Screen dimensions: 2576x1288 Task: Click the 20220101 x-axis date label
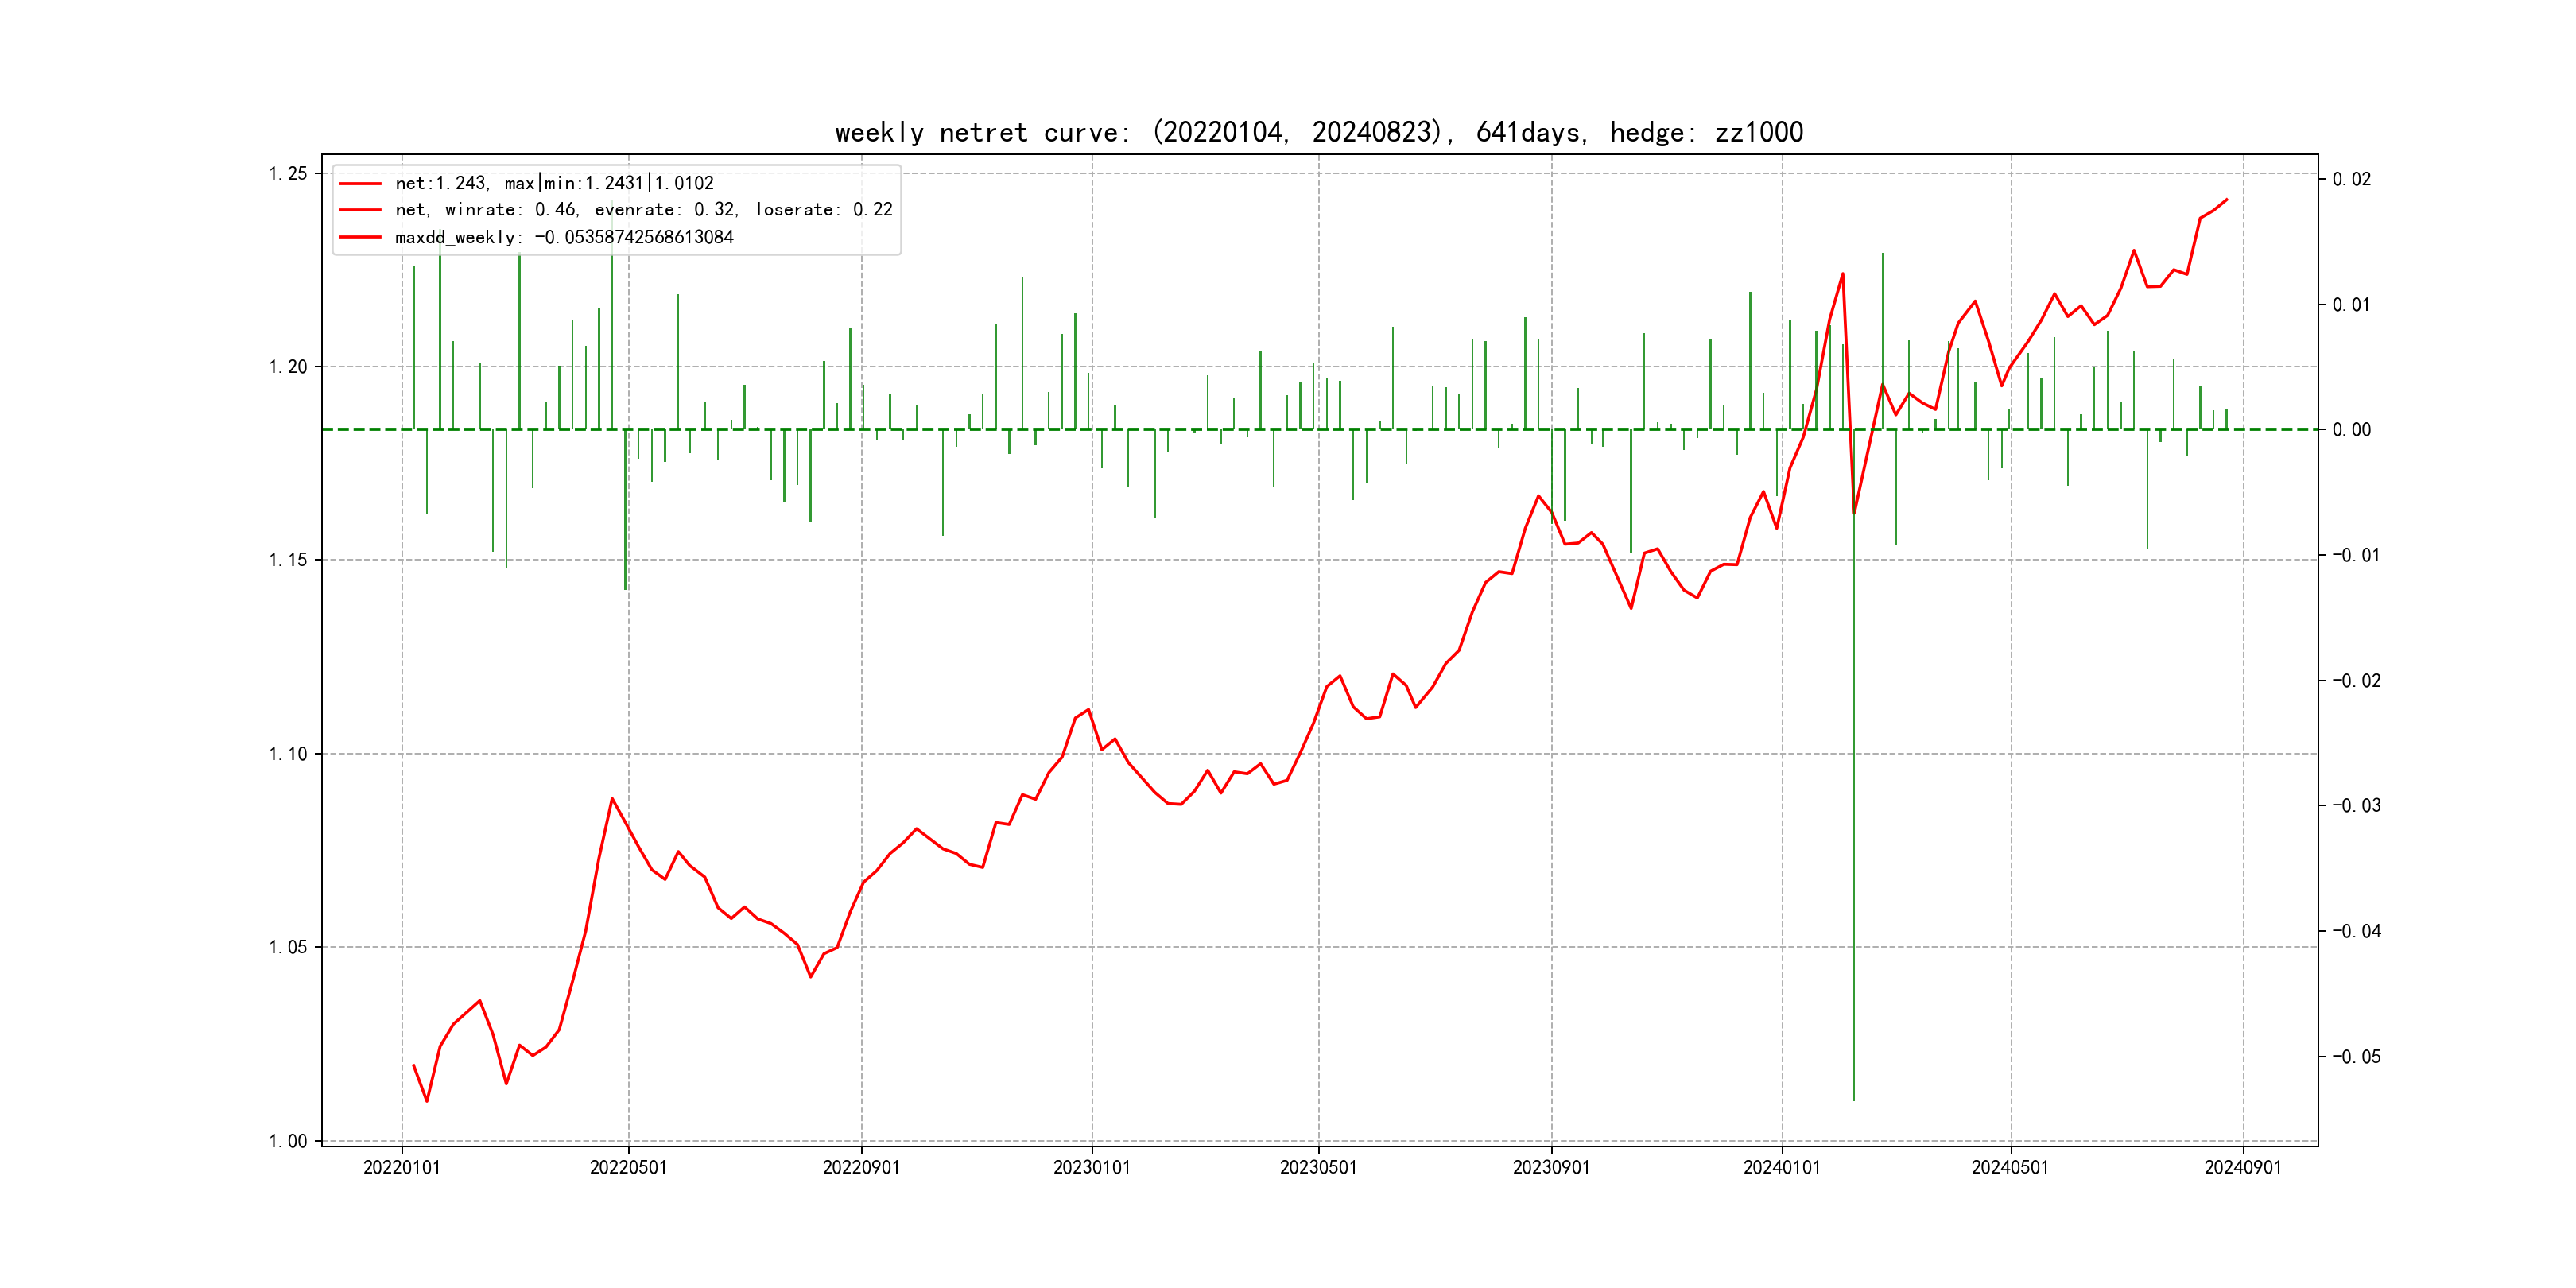click(401, 1167)
